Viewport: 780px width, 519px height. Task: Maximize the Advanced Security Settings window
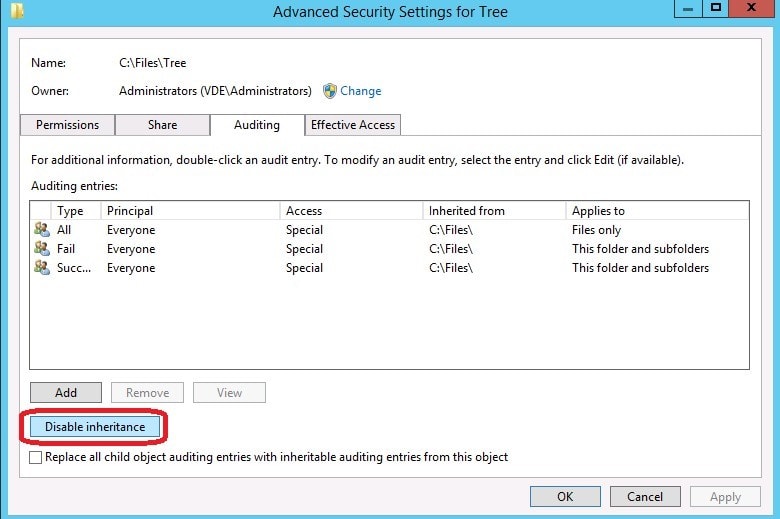[x=715, y=9]
